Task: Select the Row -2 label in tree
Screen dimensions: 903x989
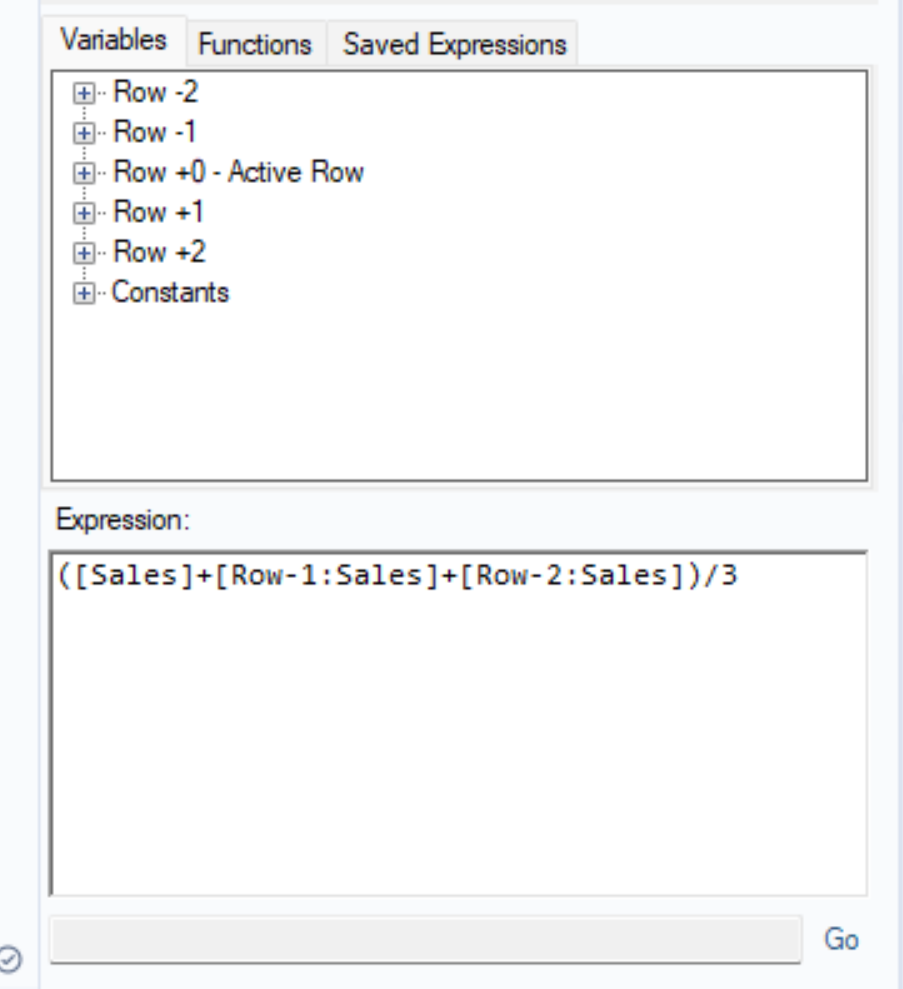Action: [156, 93]
